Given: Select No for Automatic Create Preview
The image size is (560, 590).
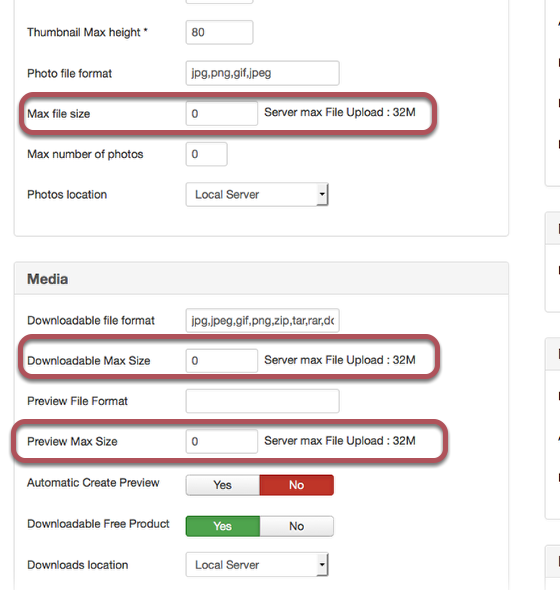Looking at the screenshot, I should click(297, 485).
